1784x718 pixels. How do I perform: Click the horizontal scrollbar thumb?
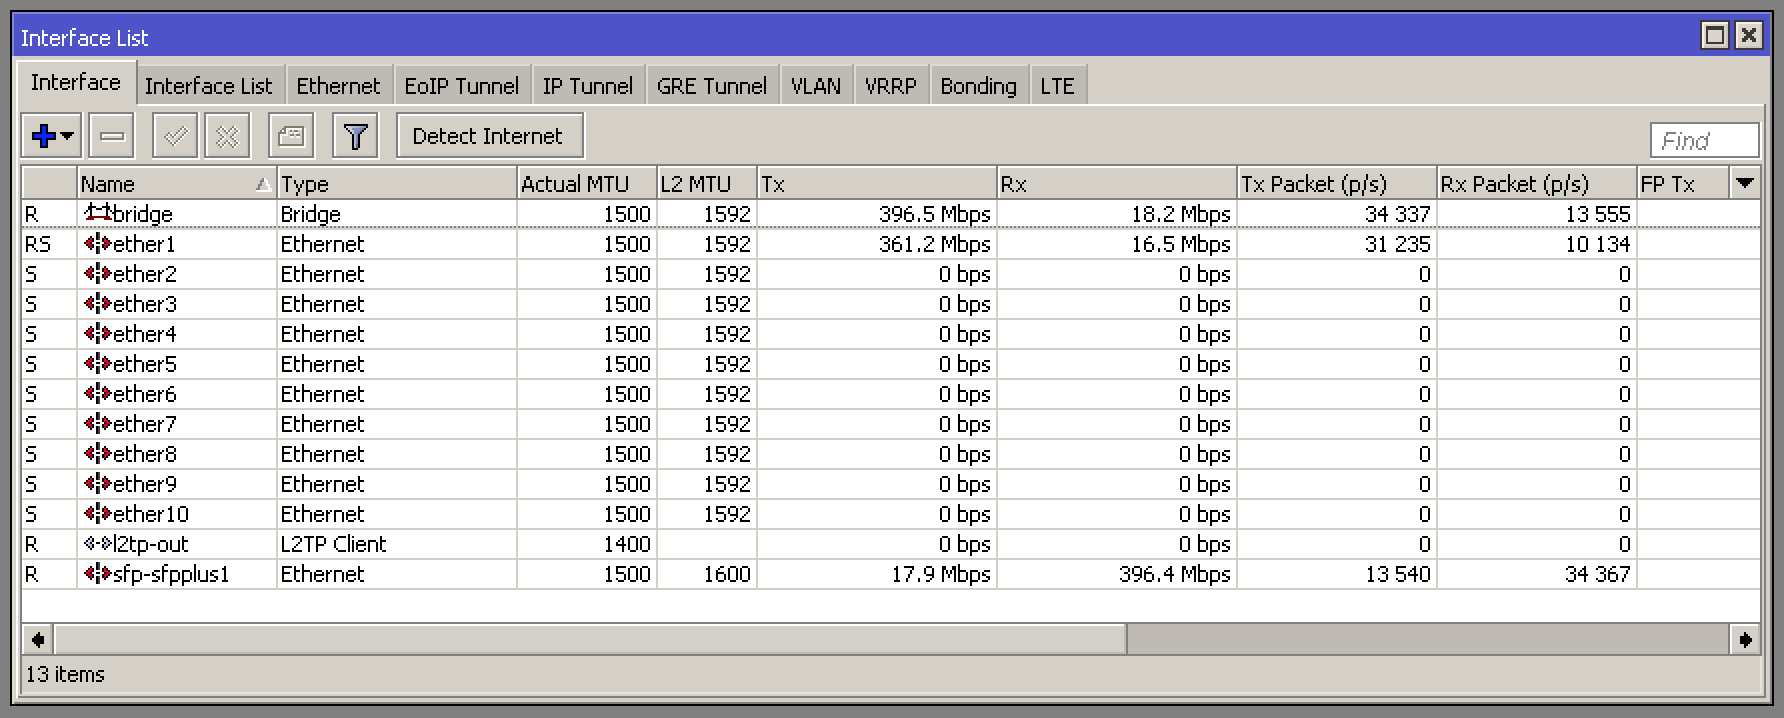point(590,639)
